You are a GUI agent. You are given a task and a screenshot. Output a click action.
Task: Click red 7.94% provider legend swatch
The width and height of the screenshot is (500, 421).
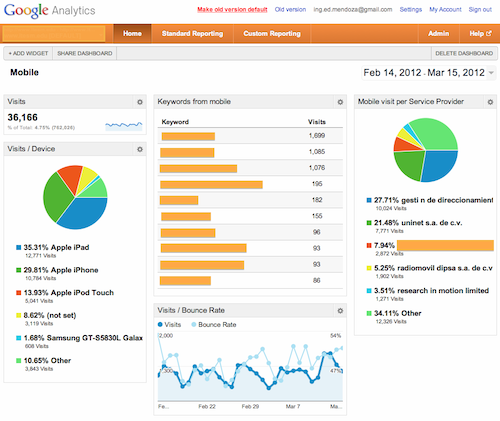point(369,246)
